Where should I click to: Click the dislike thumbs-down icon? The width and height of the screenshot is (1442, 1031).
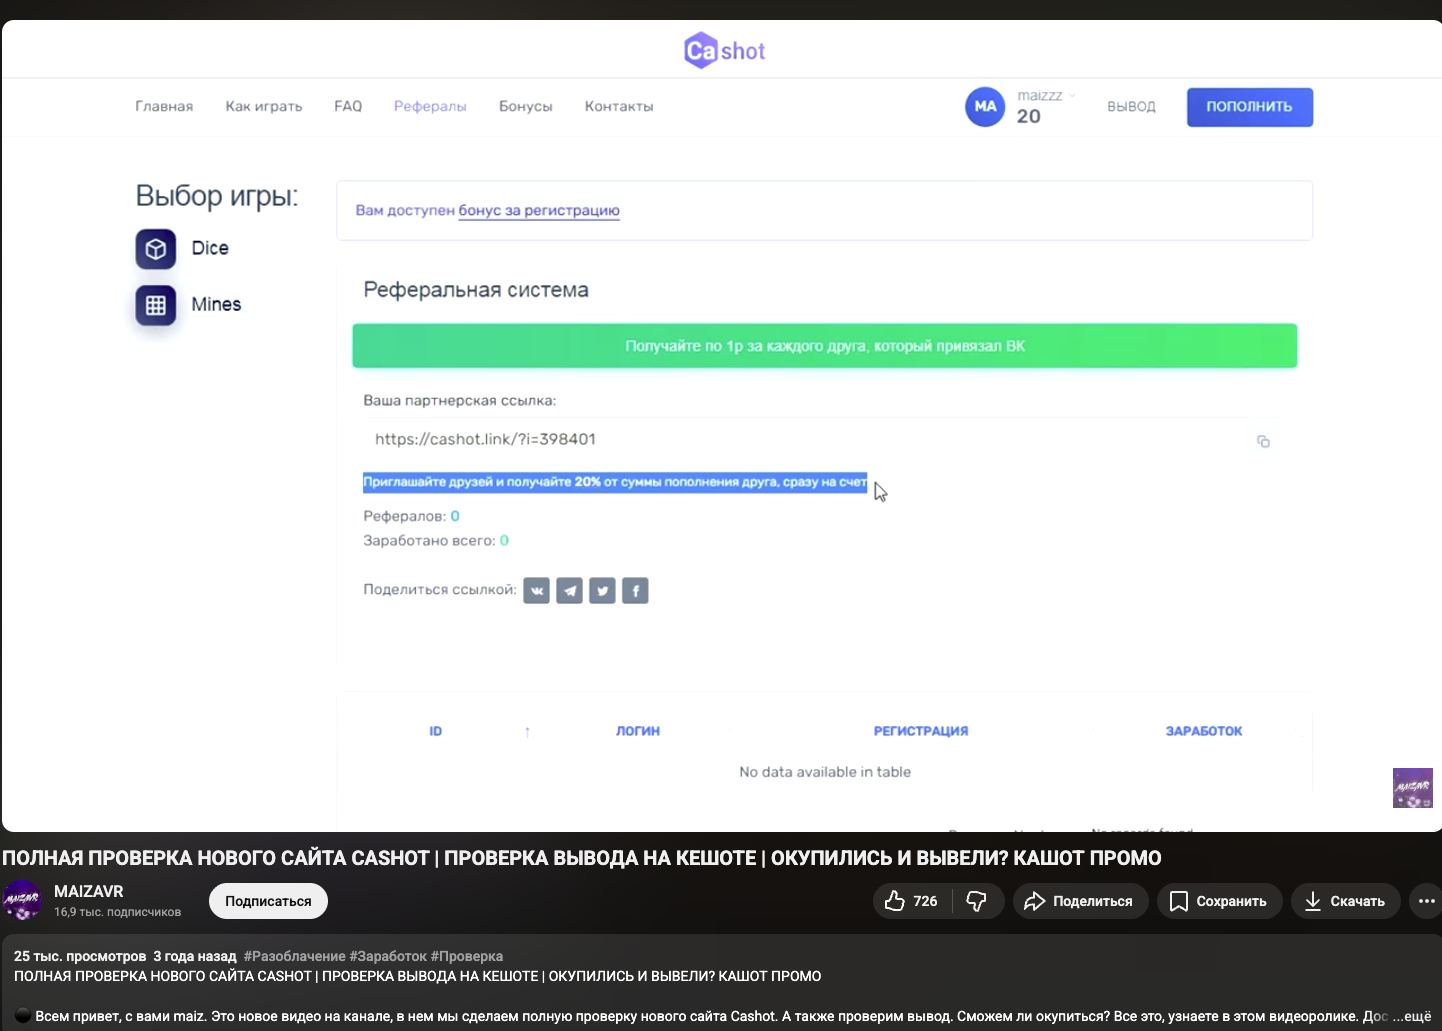tap(977, 901)
